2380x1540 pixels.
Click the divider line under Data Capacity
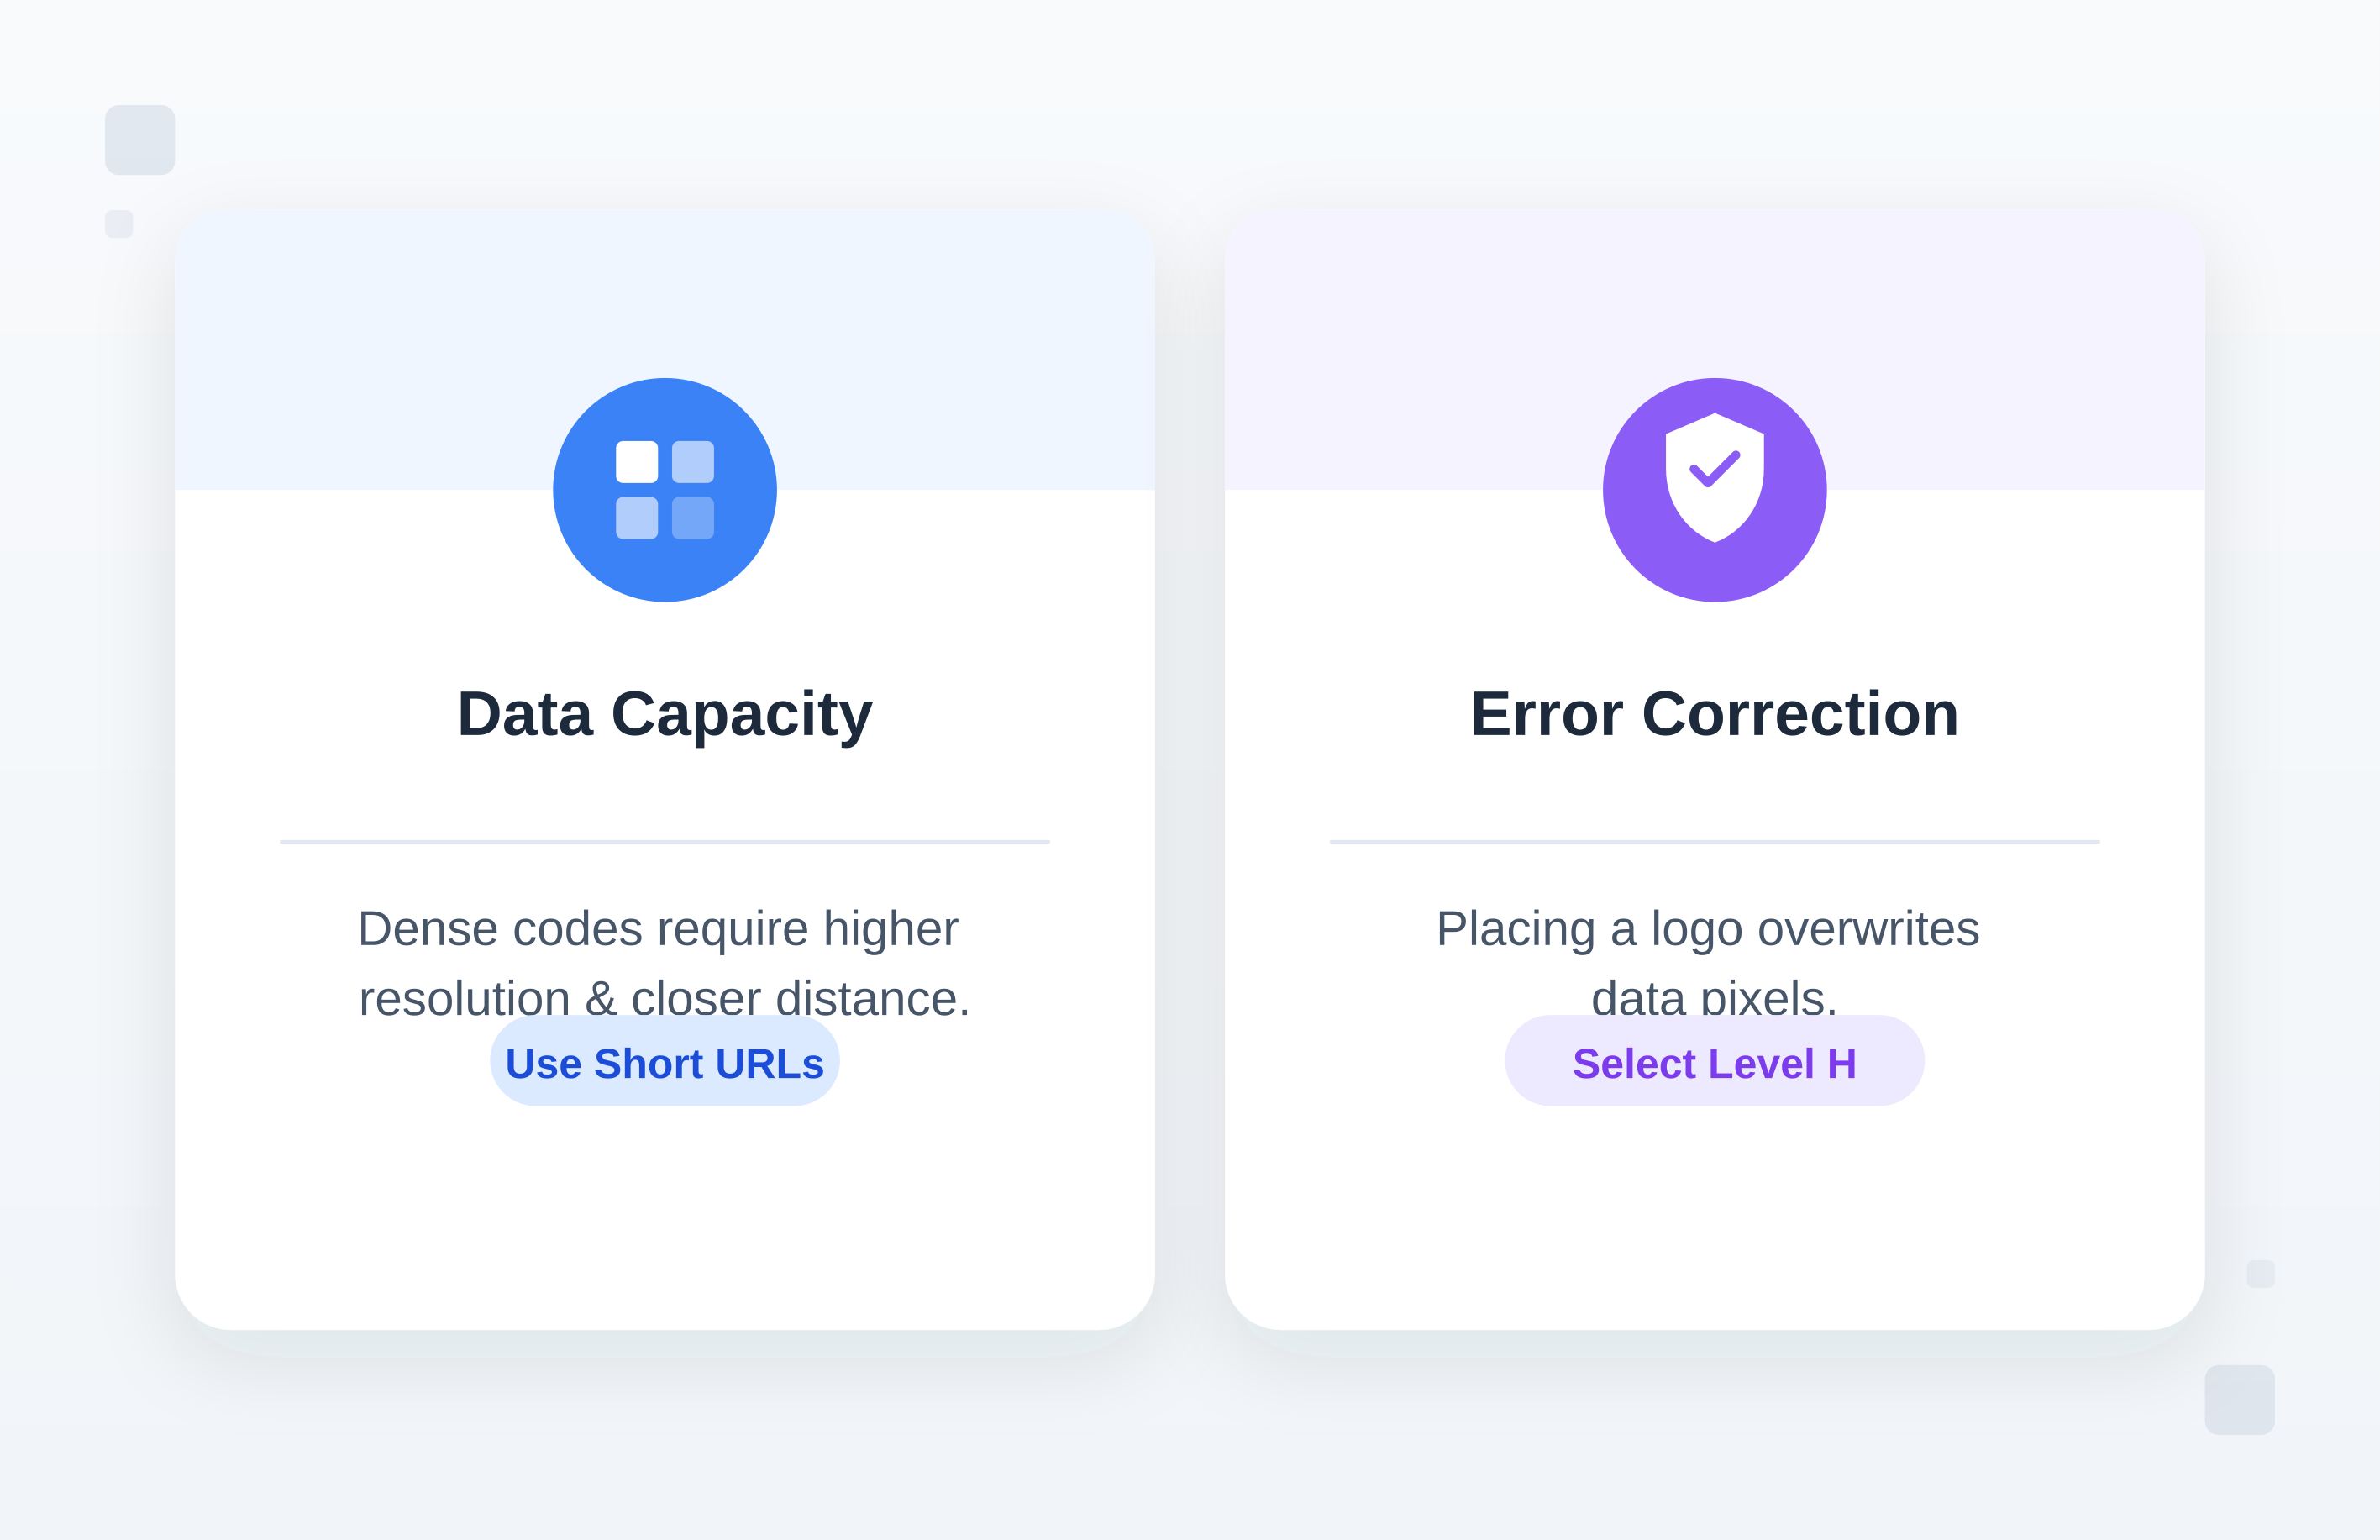pos(665,842)
